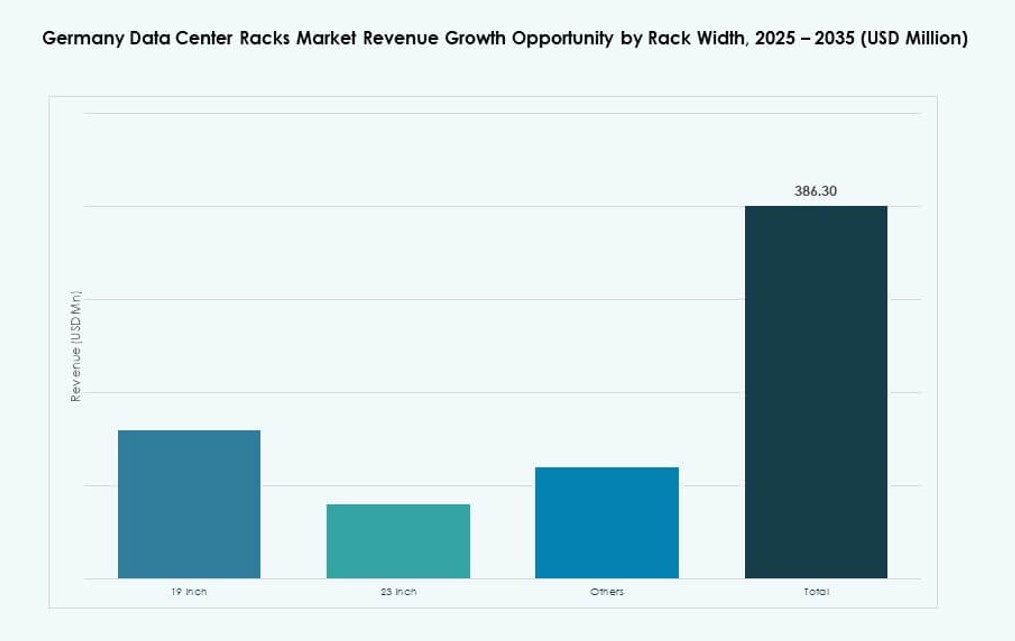The height and width of the screenshot is (641, 1015).
Task: Click the tall Total revenue bar
Action: [815, 390]
